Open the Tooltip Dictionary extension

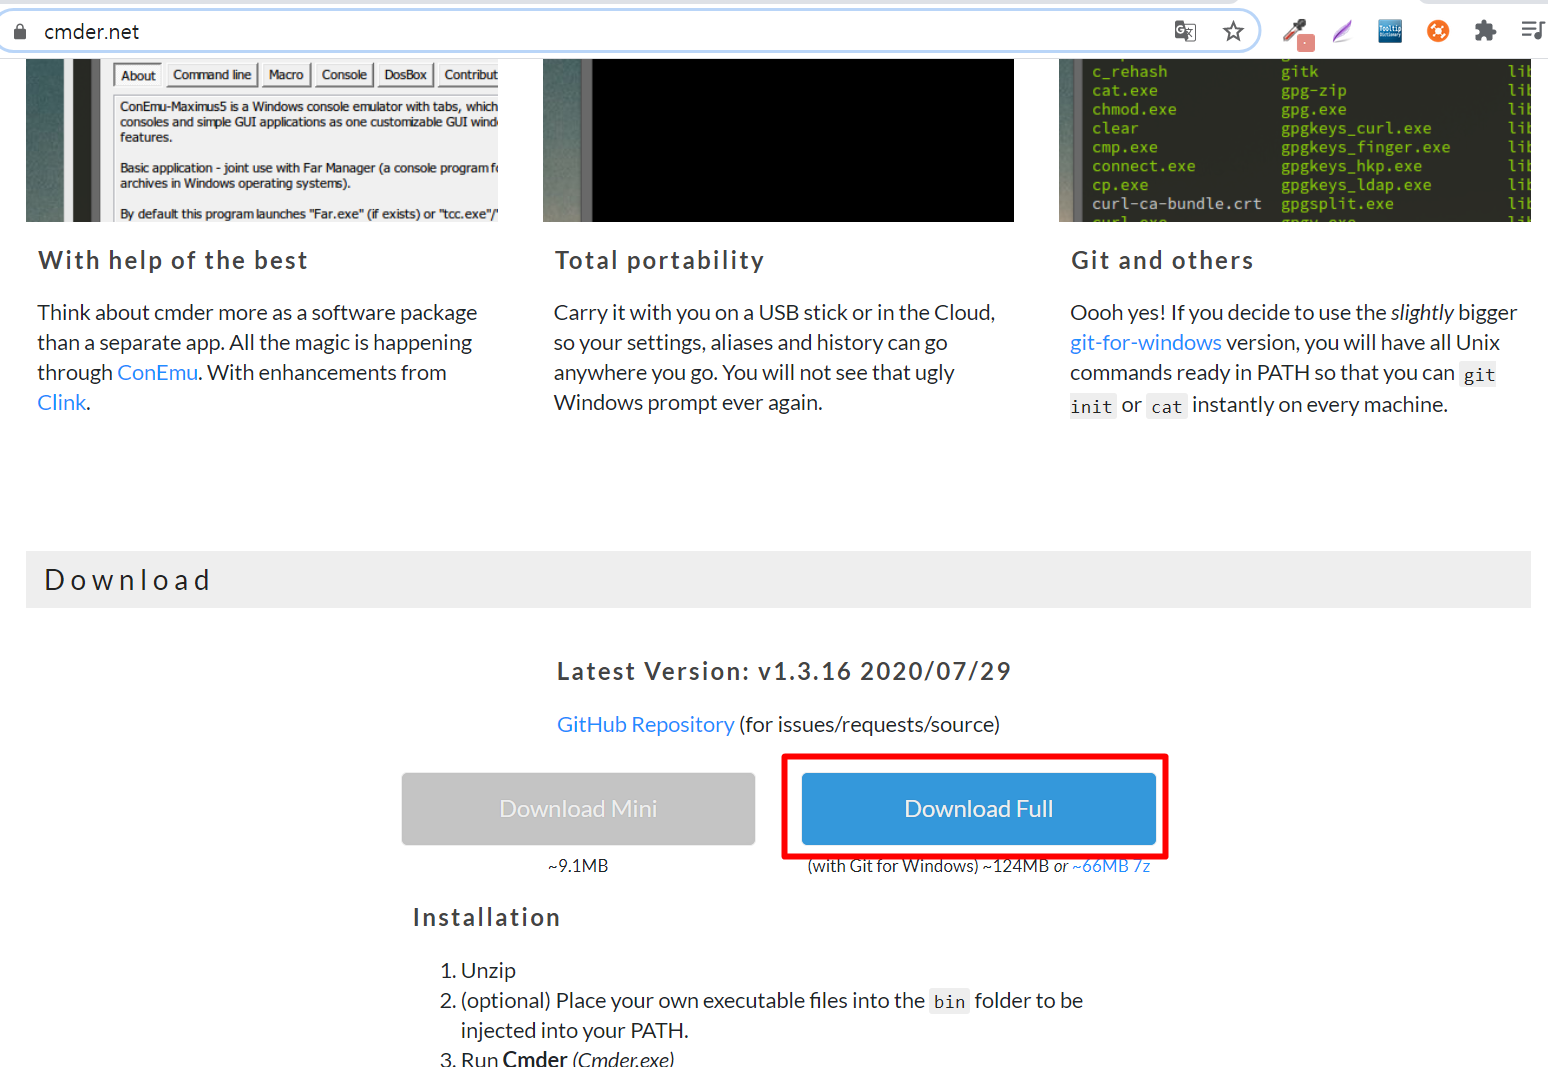(x=1390, y=32)
